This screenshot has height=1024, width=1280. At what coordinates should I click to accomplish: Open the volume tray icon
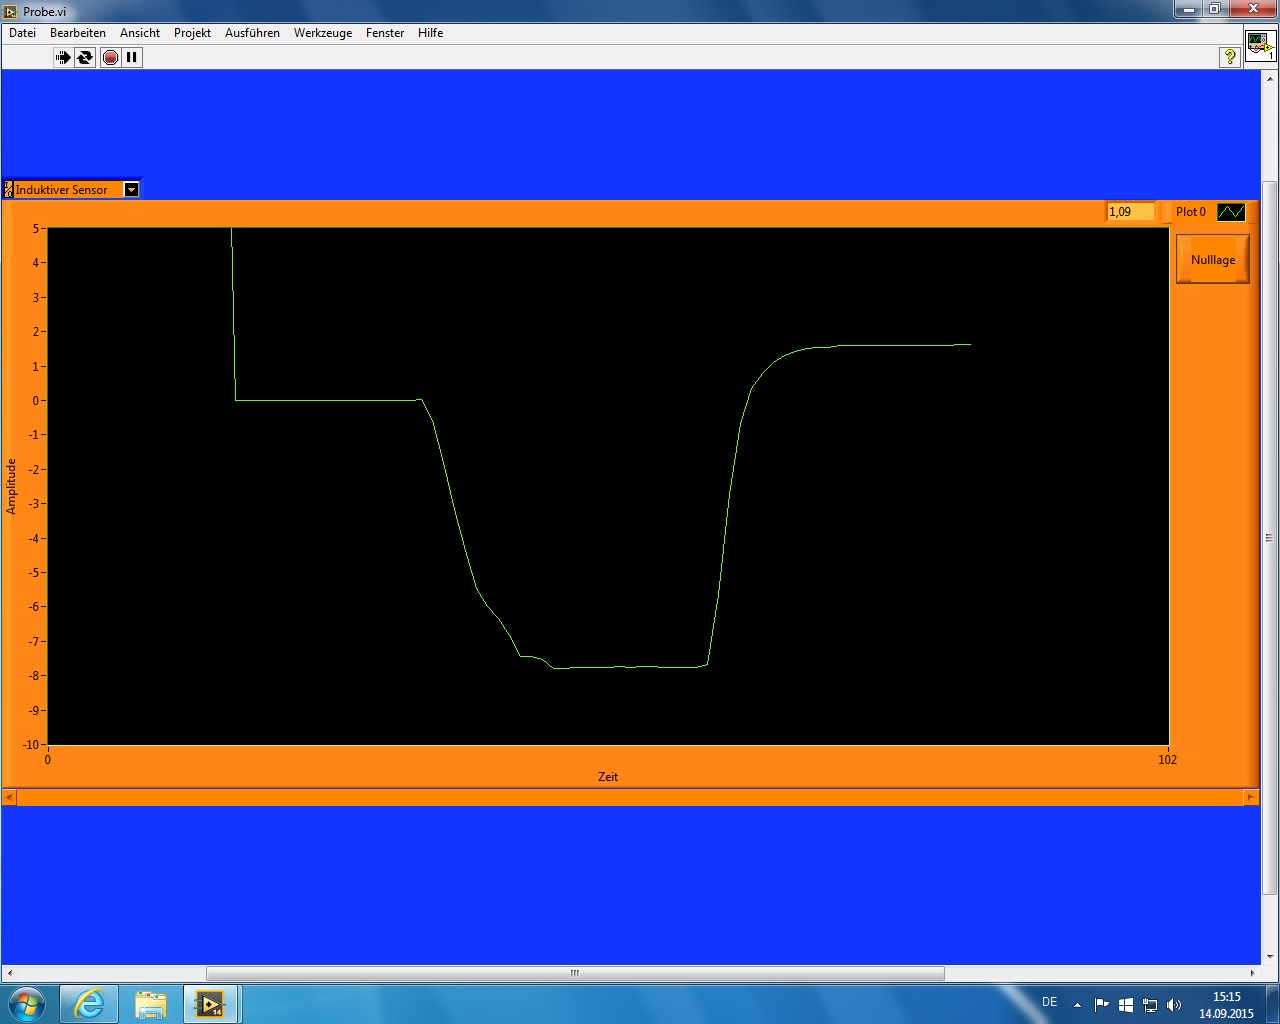[1174, 1005]
